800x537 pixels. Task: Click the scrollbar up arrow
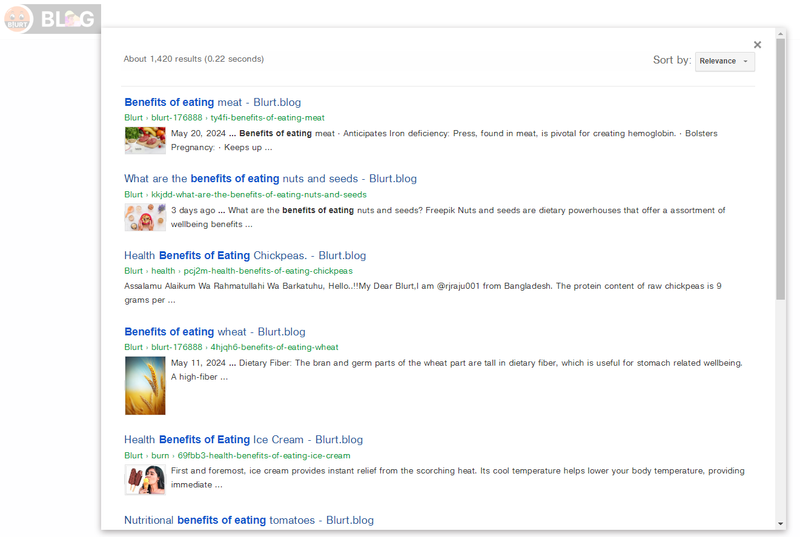780,35
